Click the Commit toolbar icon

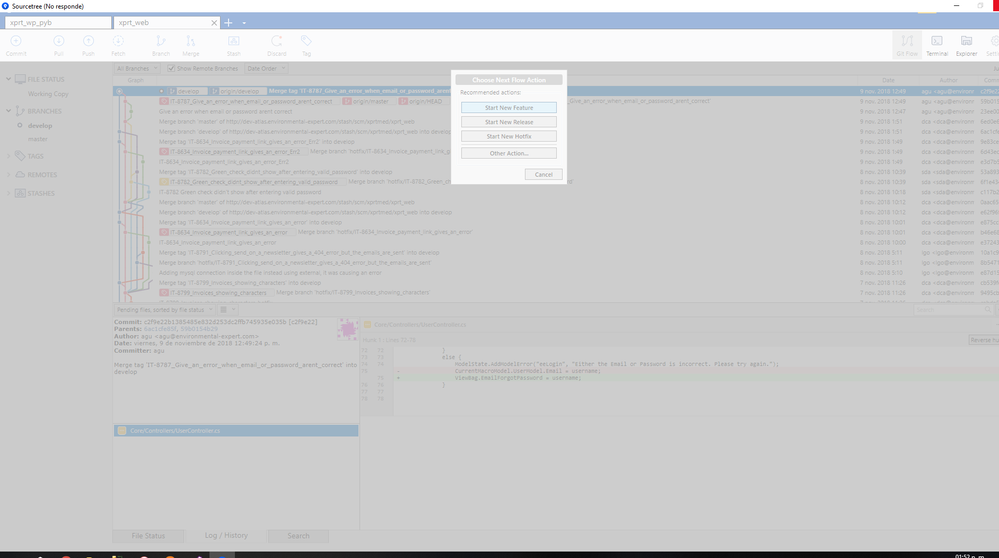tap(16, 45)
